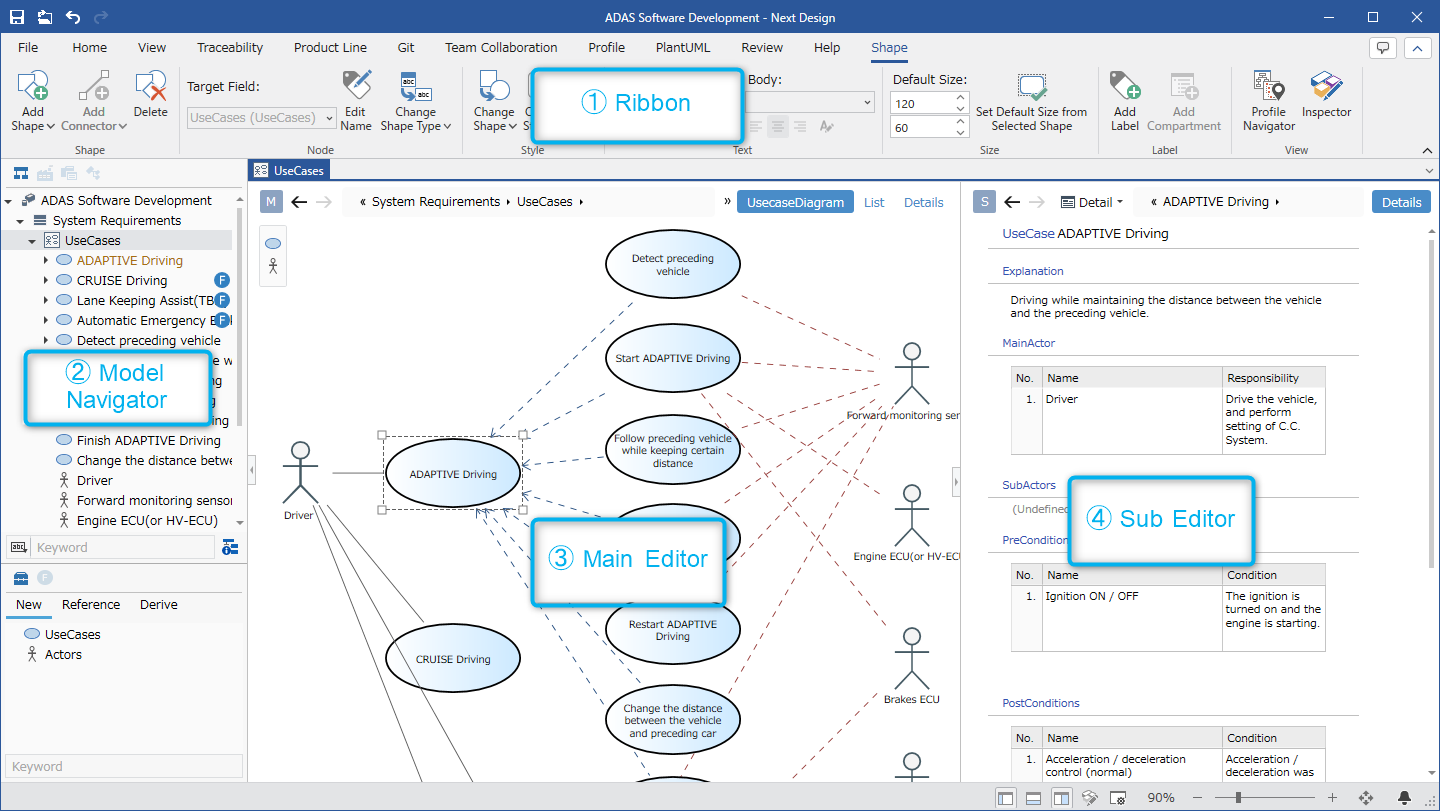Switch main editor to Details view

(x=924, y=202)
